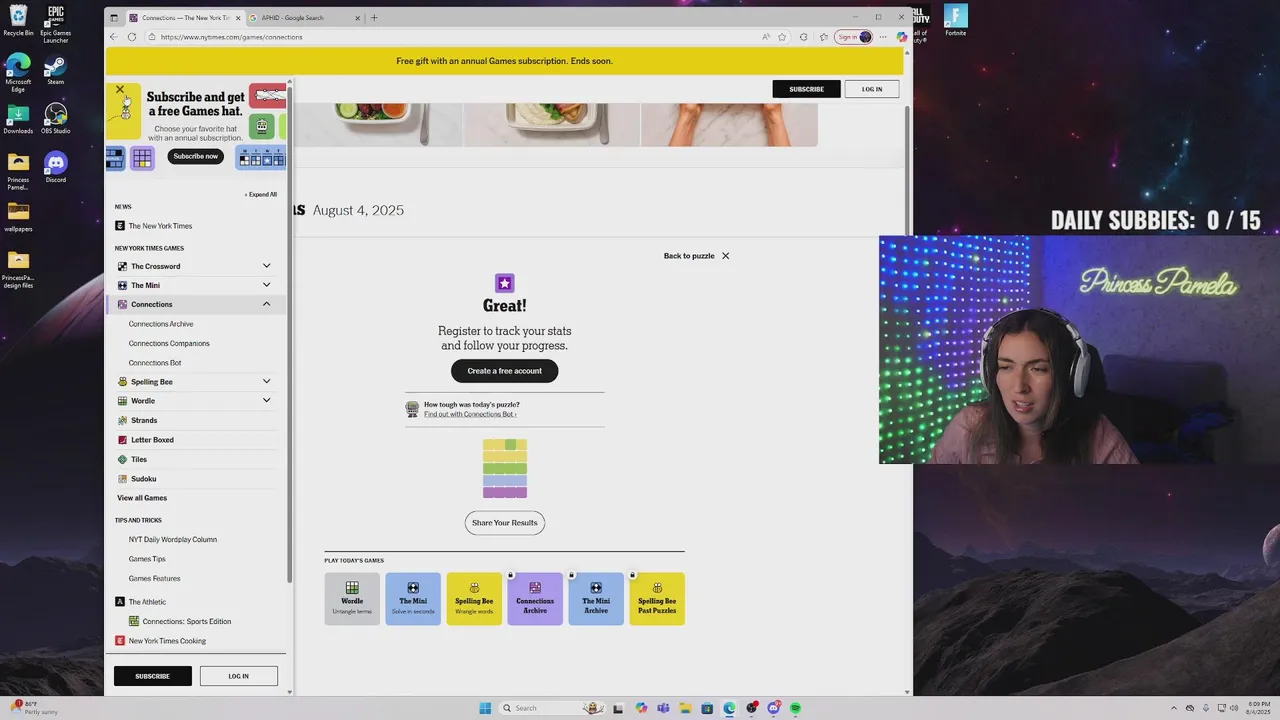Open OBS Studio desktop shortcut
This screenshot has height=720, width=1280.
[x=56, y=118]
